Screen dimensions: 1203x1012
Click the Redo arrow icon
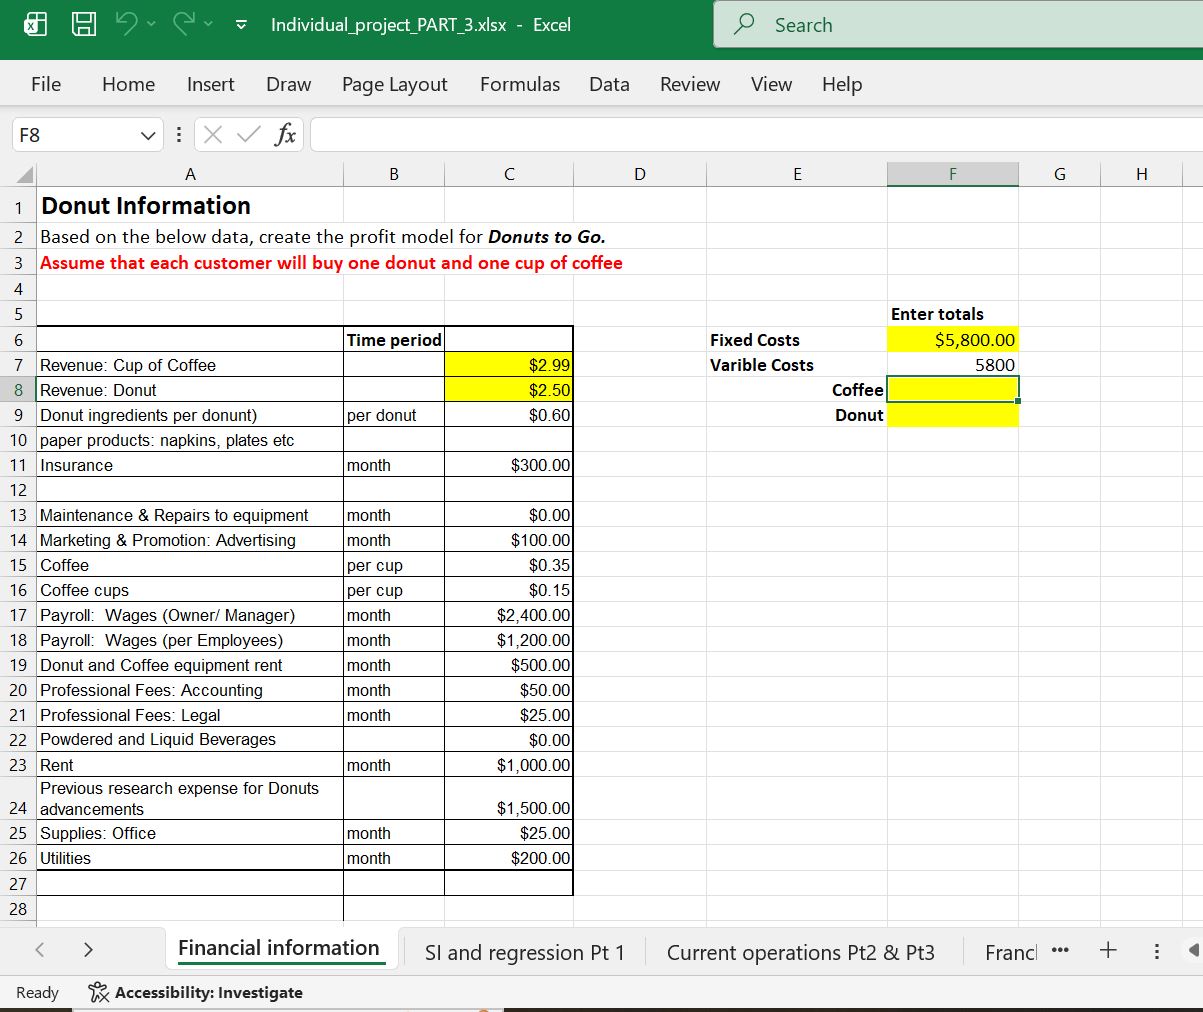[182, 25]
